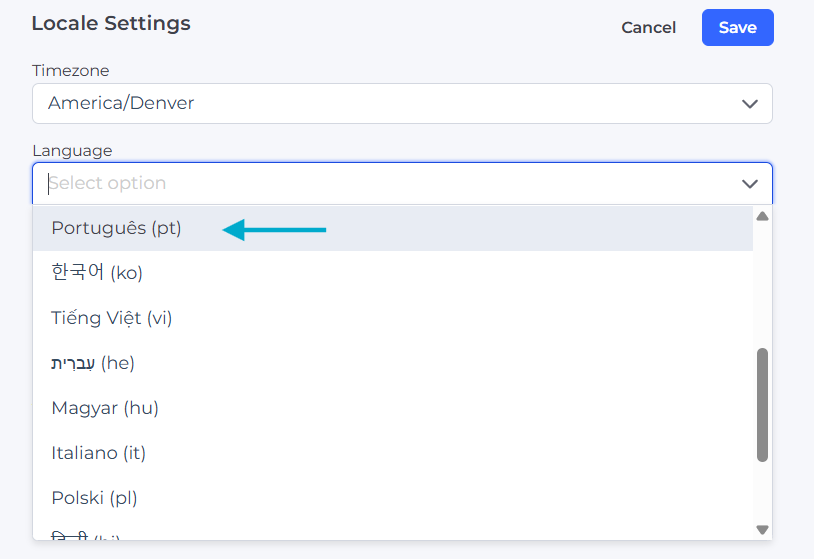Open the America/Denver timezone combo box
The width and height of the screenshot is (814, 559).
click(390, 103)
